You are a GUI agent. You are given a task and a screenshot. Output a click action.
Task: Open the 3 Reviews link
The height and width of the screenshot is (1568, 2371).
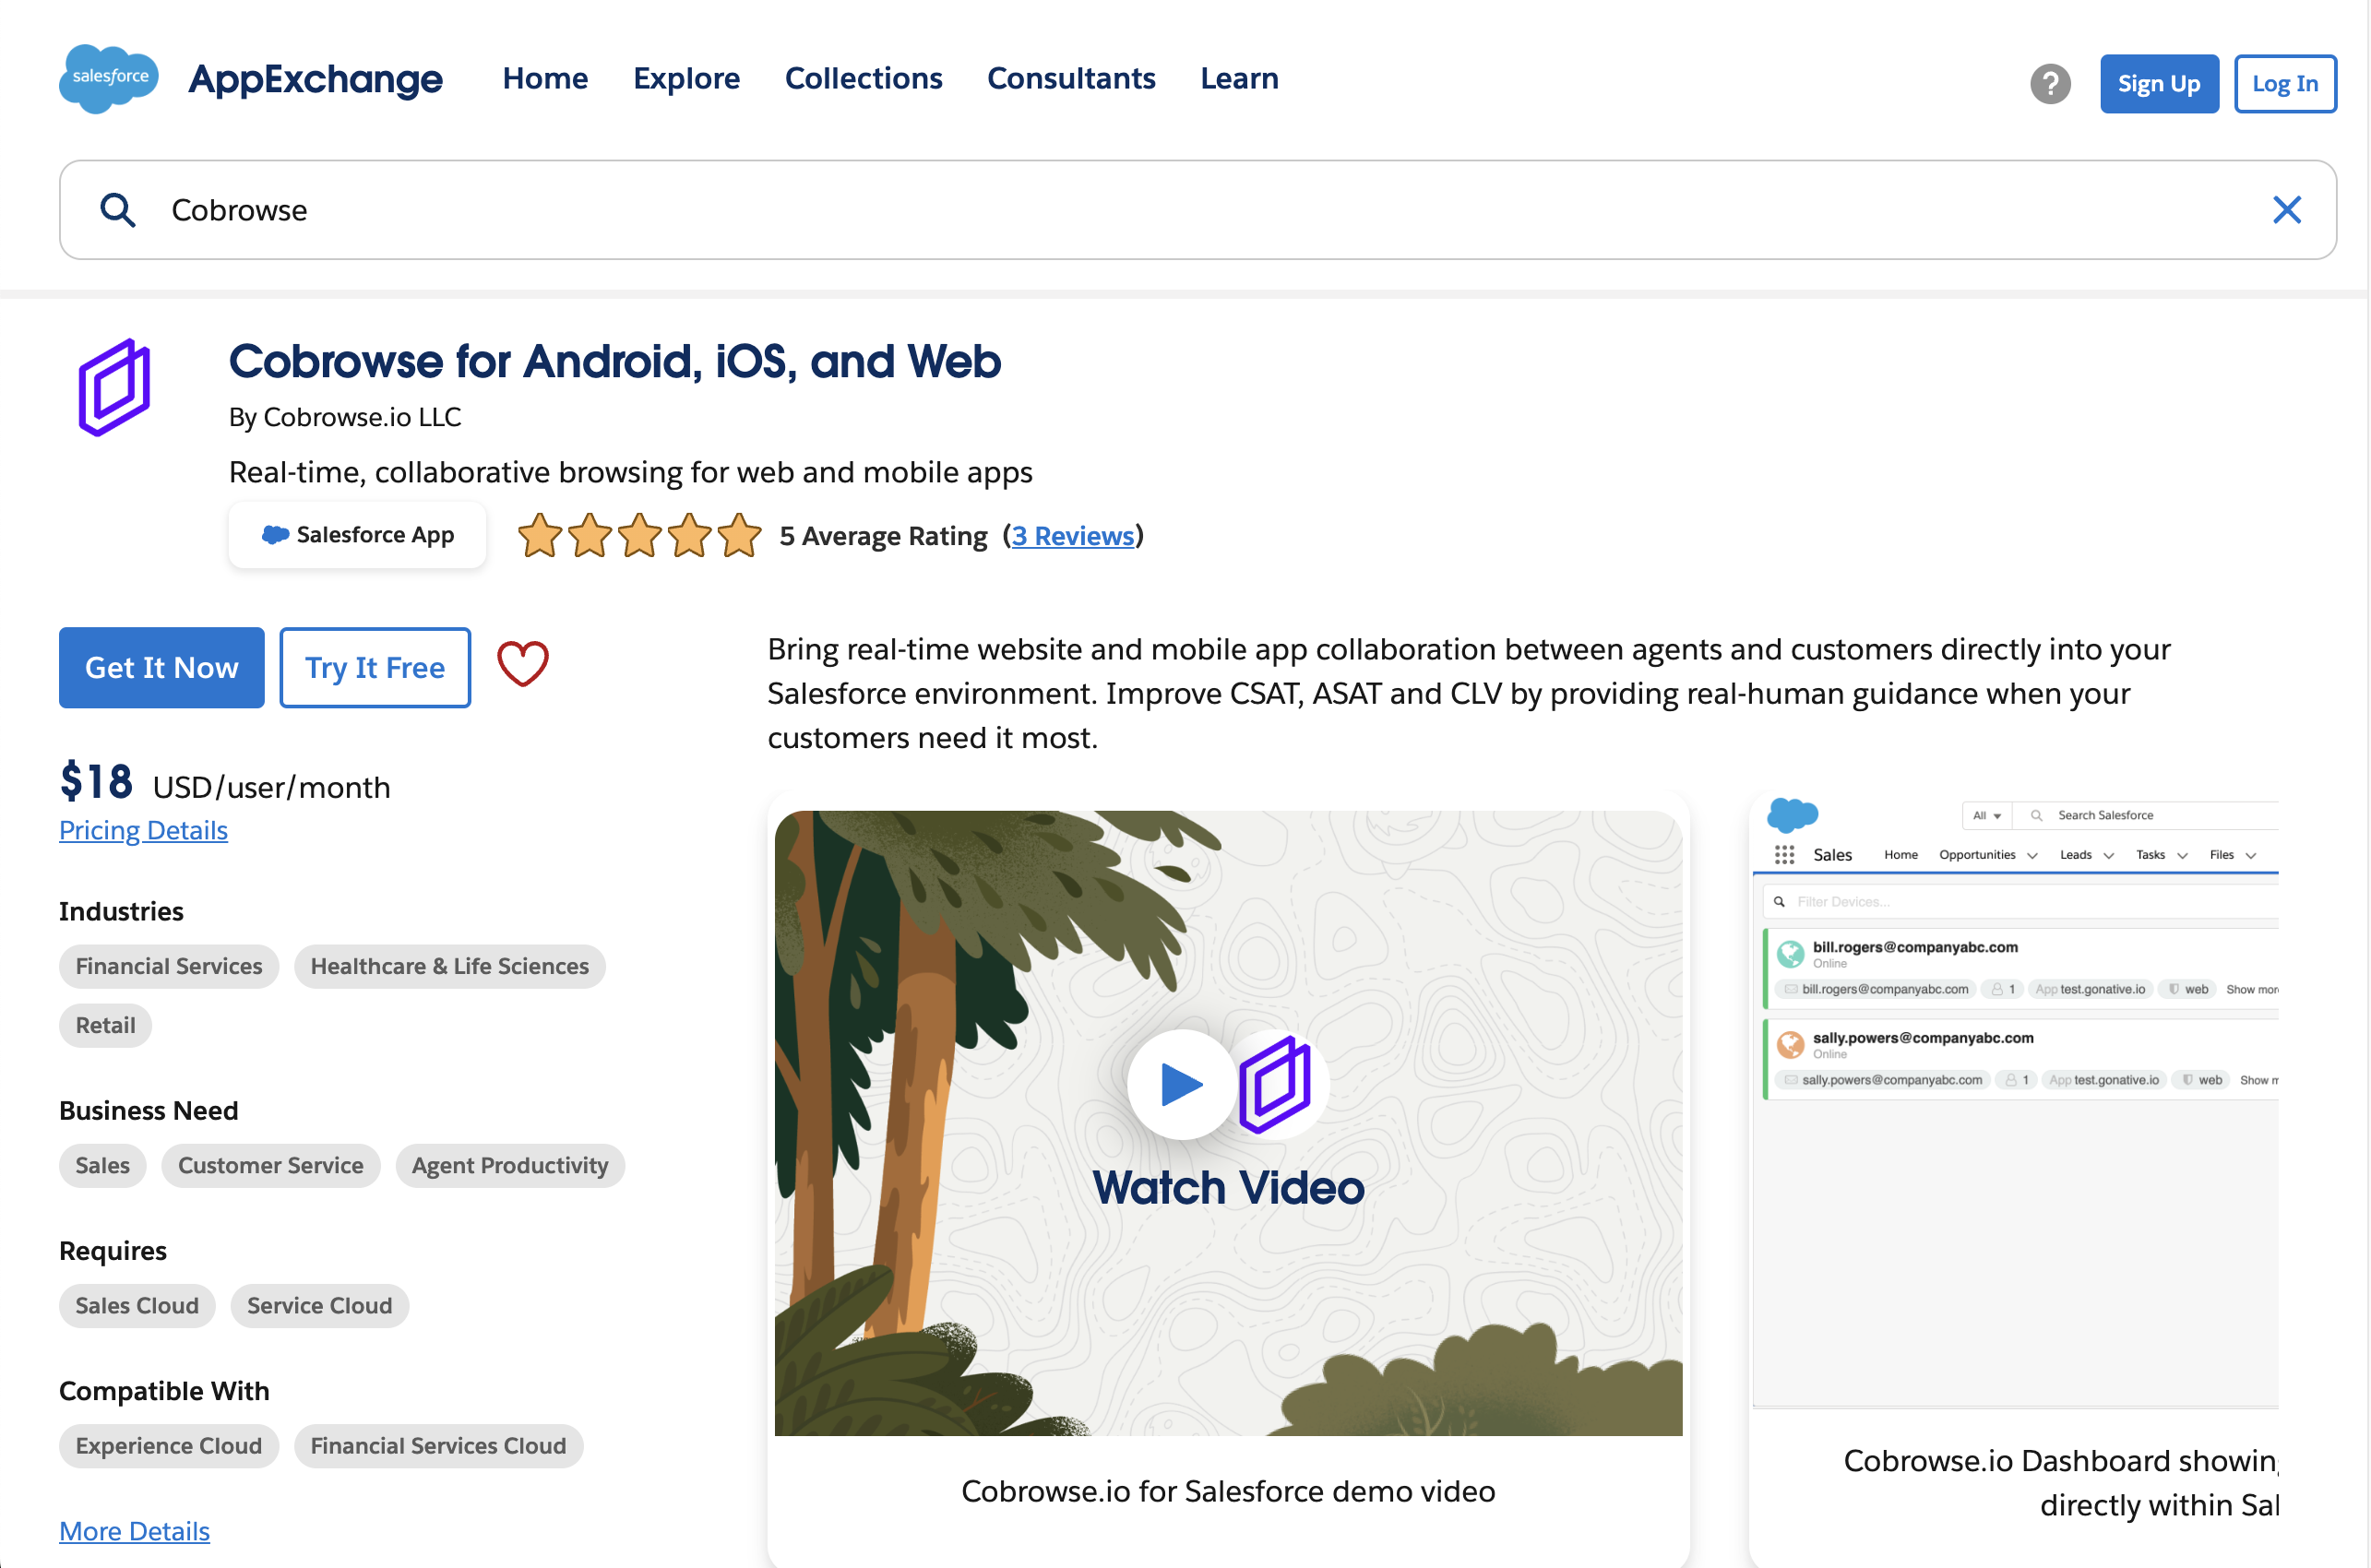coord(1072,536)
